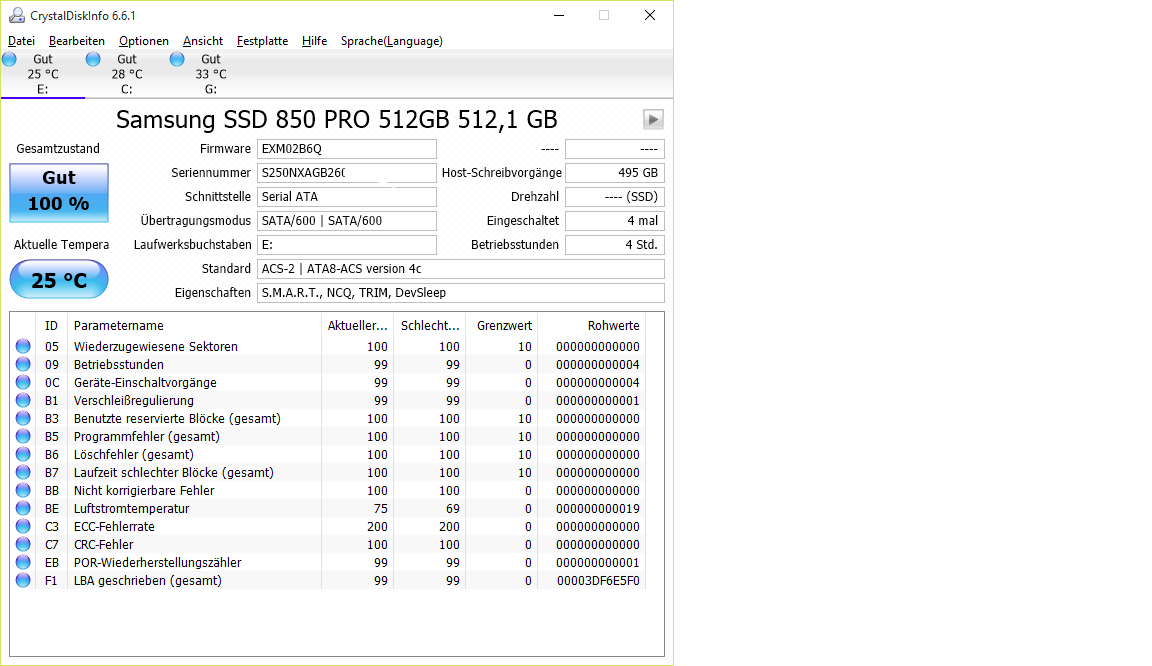The image size is (1152, 666).
Task: Click 'Löschfehler (gesamt)' parameter name
Action: pyautogui.click(x=134, y=454)
